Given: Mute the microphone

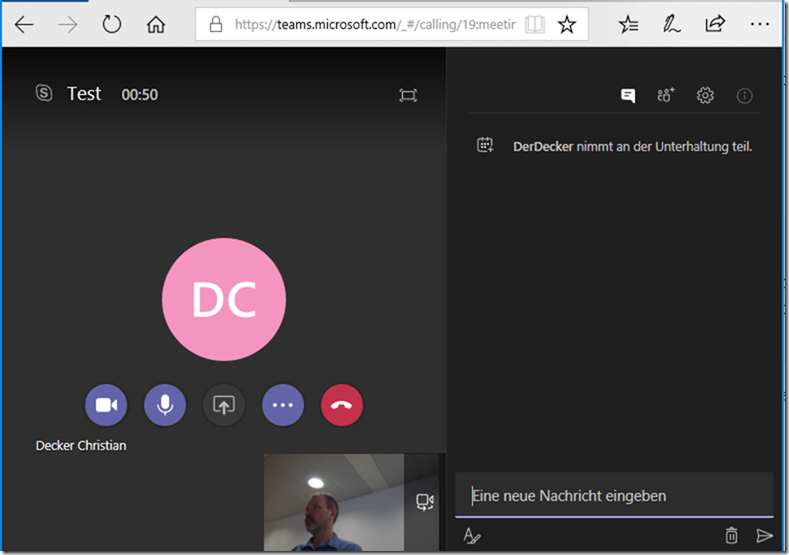Looking at the screenshot, I should point(165,405).
